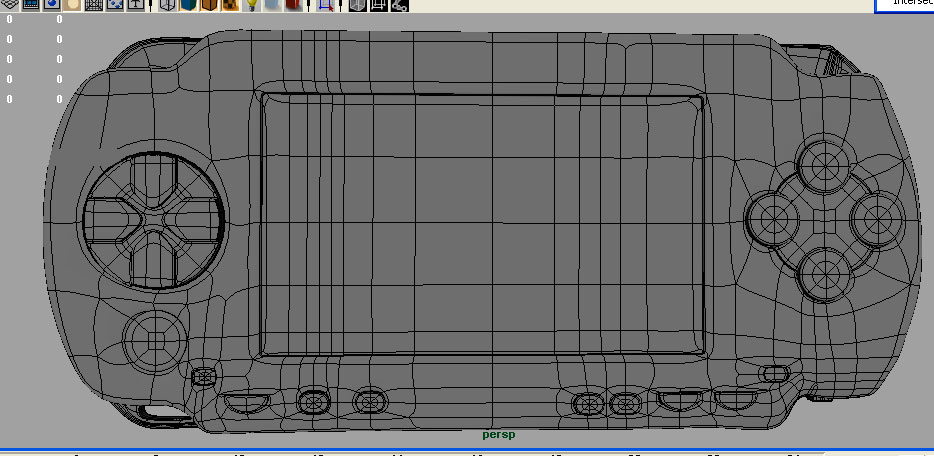Click the highlighted beige icon in panel toolbar
Image resolution: width=934 pixels, height=456 pixels.
73,5
